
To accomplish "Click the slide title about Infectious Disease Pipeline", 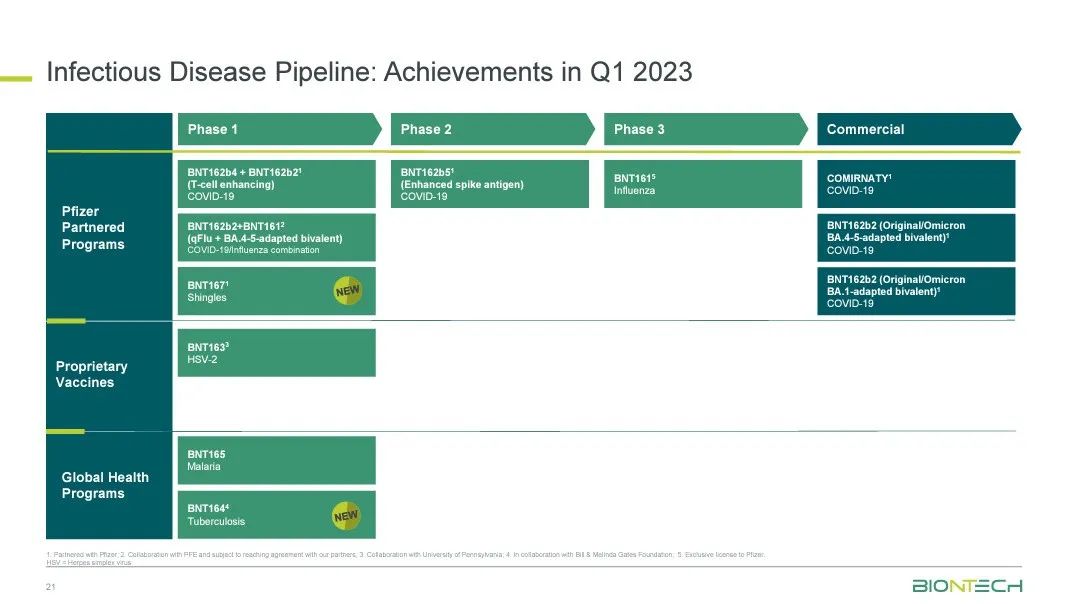I will pos(369,72).
